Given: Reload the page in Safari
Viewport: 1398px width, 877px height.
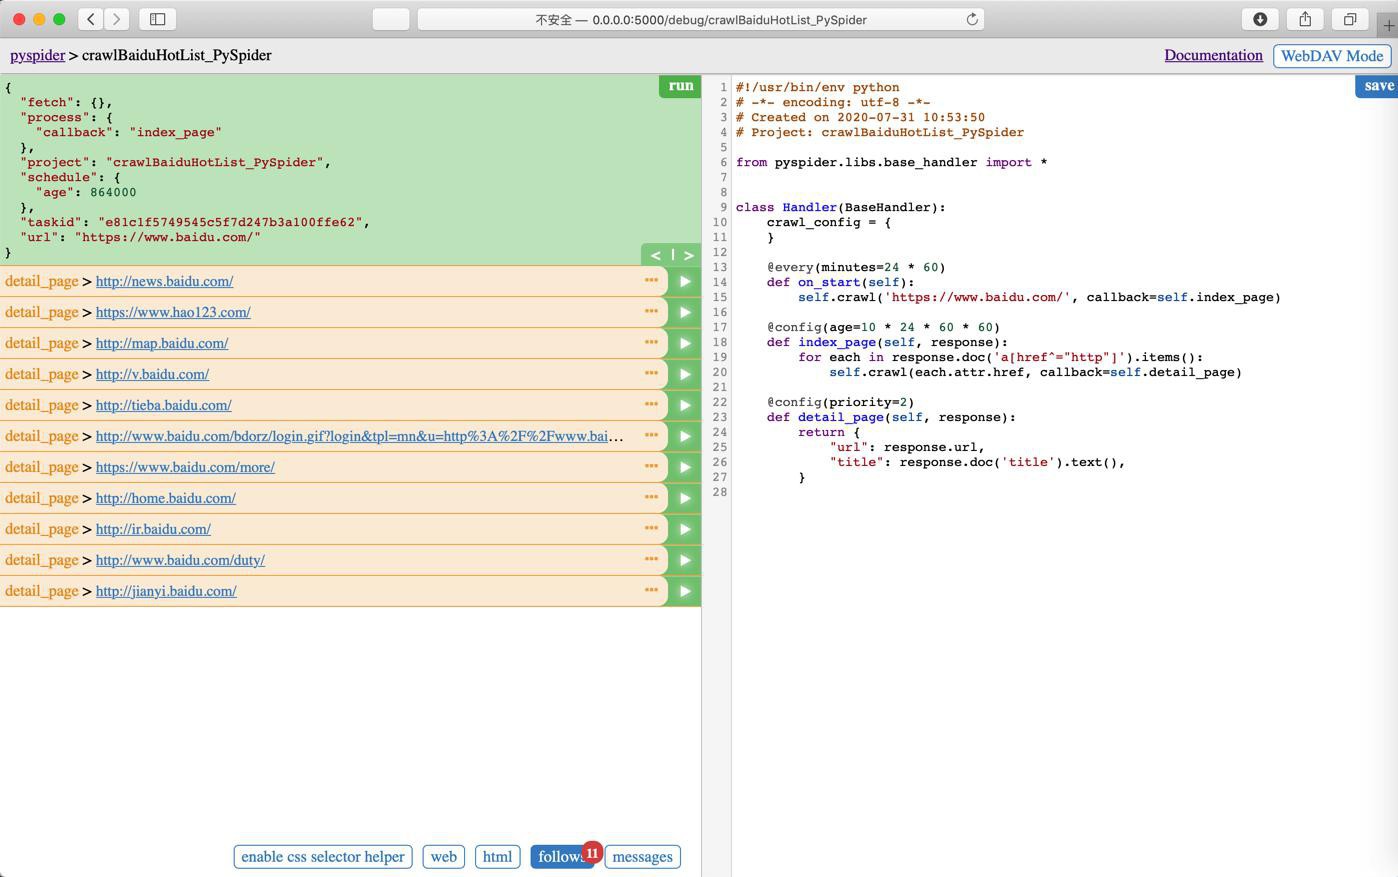Looking at the screenshot, I should click(971, 19).
